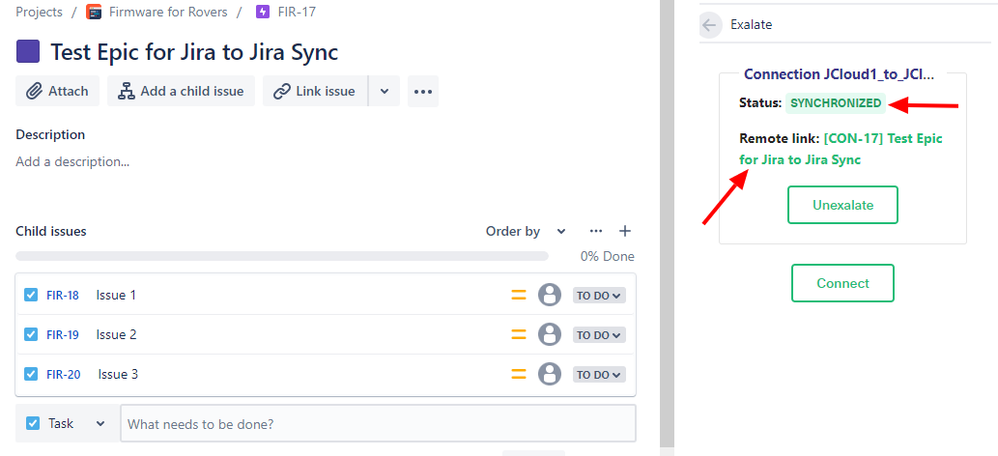Click the Child issues heading
The height and width of the screenshot is (456, 998).
click(51, 231)
